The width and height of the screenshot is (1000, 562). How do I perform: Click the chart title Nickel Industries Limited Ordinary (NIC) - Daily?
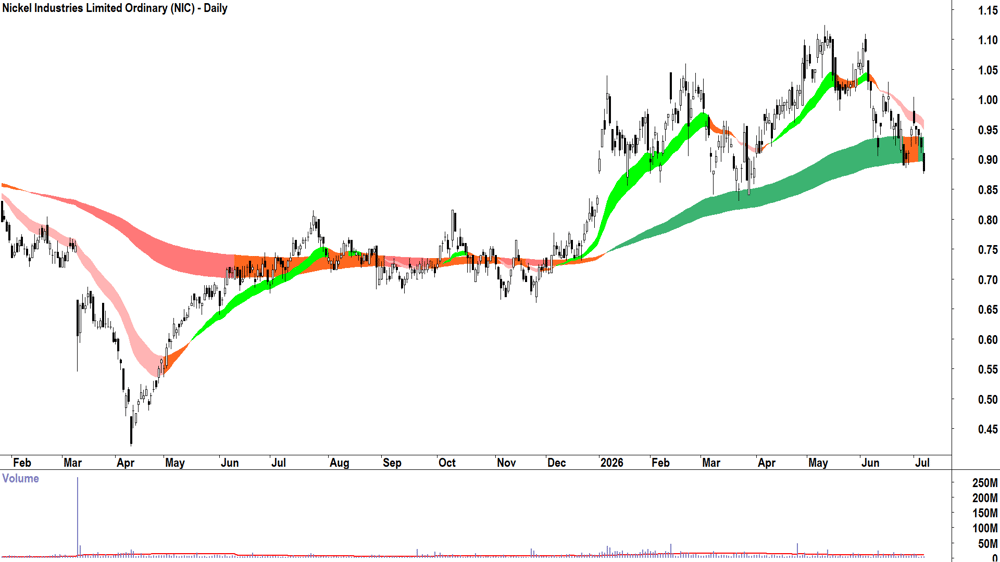click(x=115, y=8)
